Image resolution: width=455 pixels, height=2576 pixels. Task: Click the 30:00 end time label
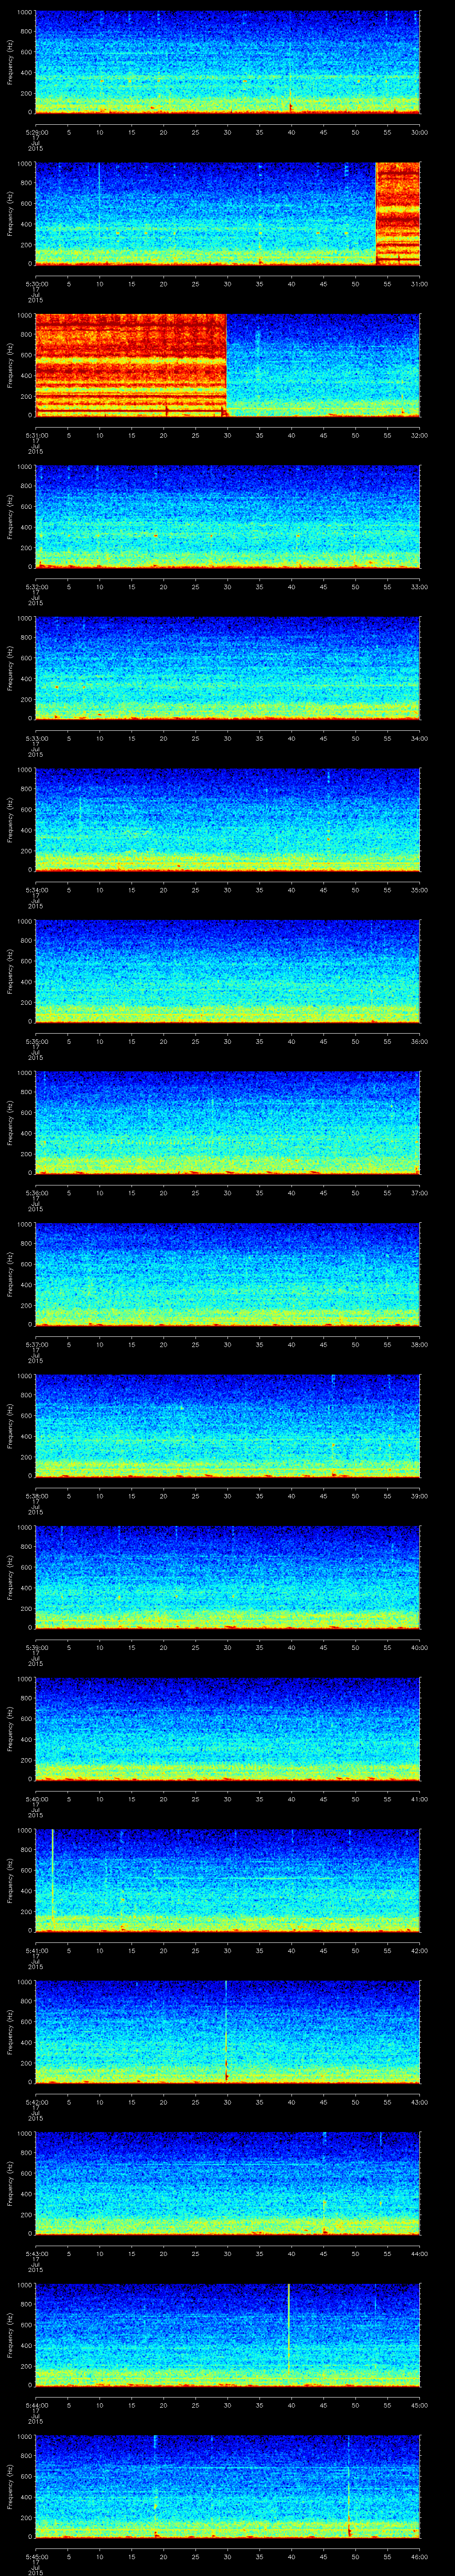click(420, 132)
